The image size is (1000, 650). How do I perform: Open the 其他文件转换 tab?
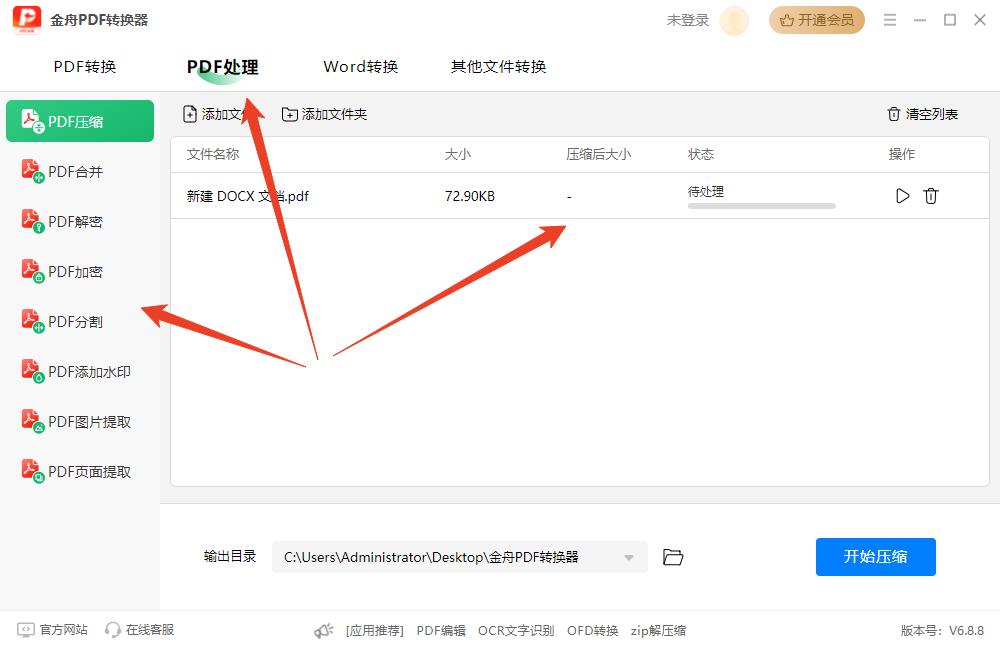[x=498, y=67]
